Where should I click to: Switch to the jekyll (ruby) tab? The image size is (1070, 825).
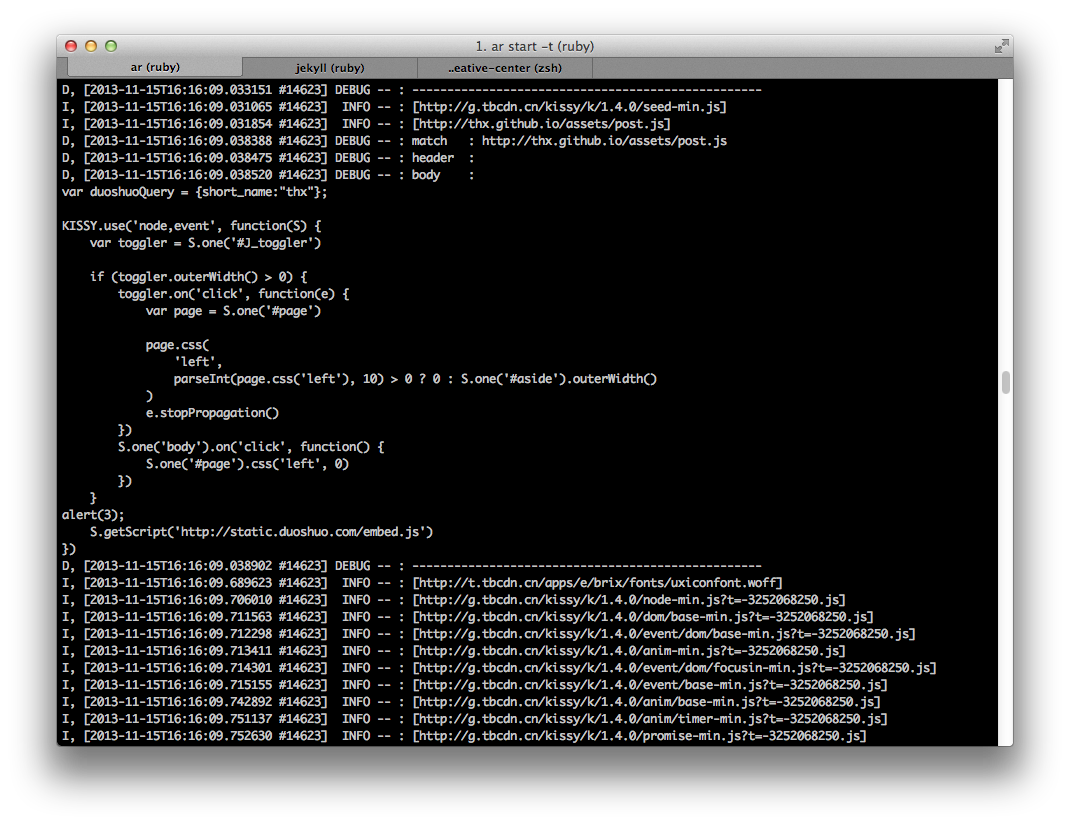330,68
